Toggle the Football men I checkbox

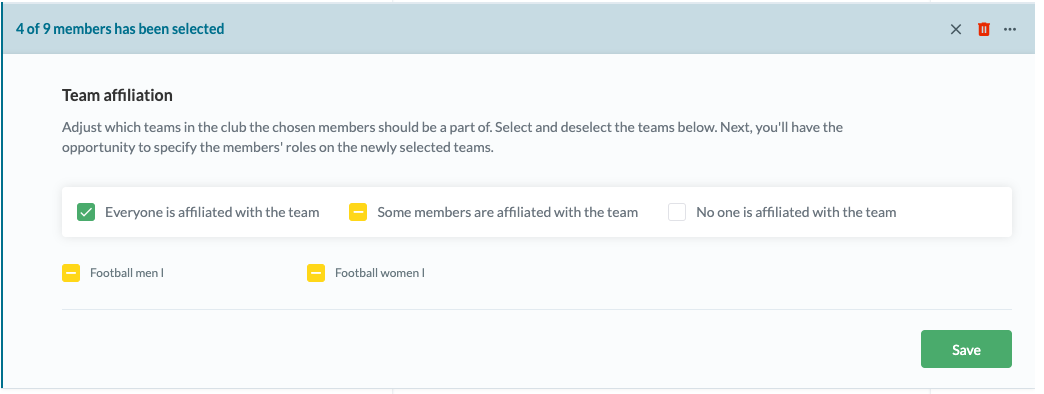pos(71,273)
